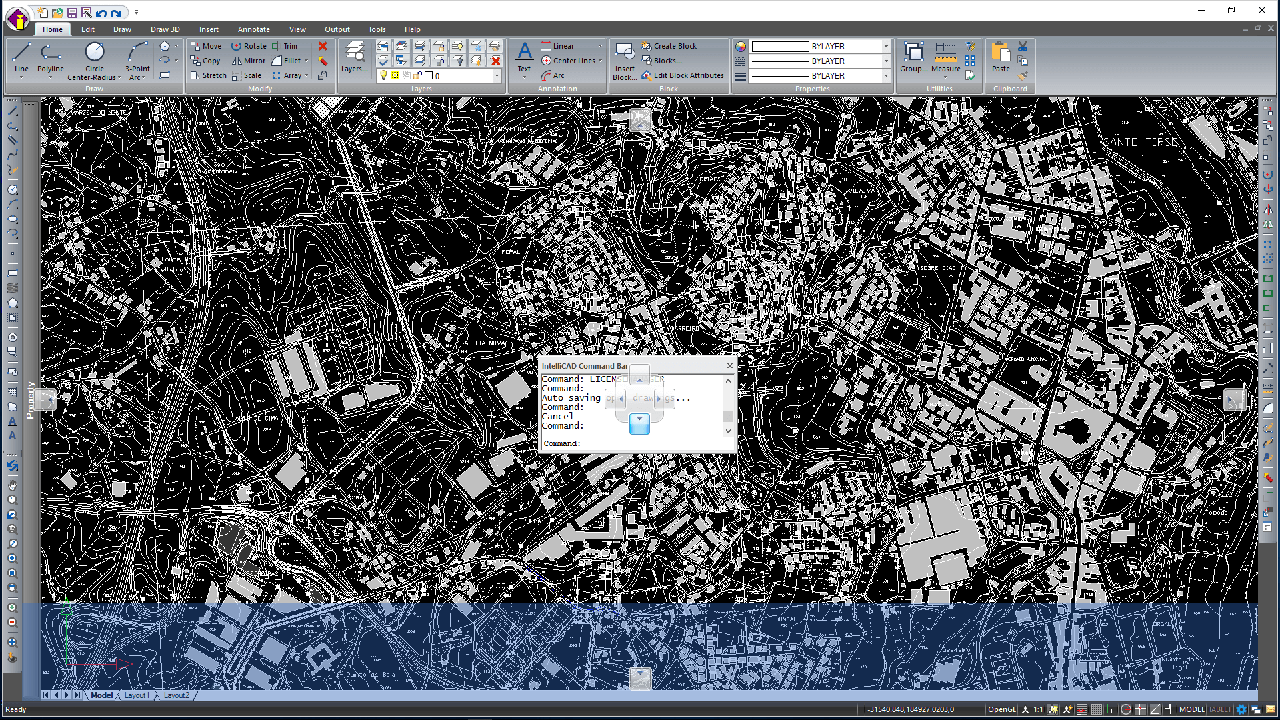The width and height of the screenshot is (1280, 720).
Task: Open the Layers manager
Action: (352, 57)
